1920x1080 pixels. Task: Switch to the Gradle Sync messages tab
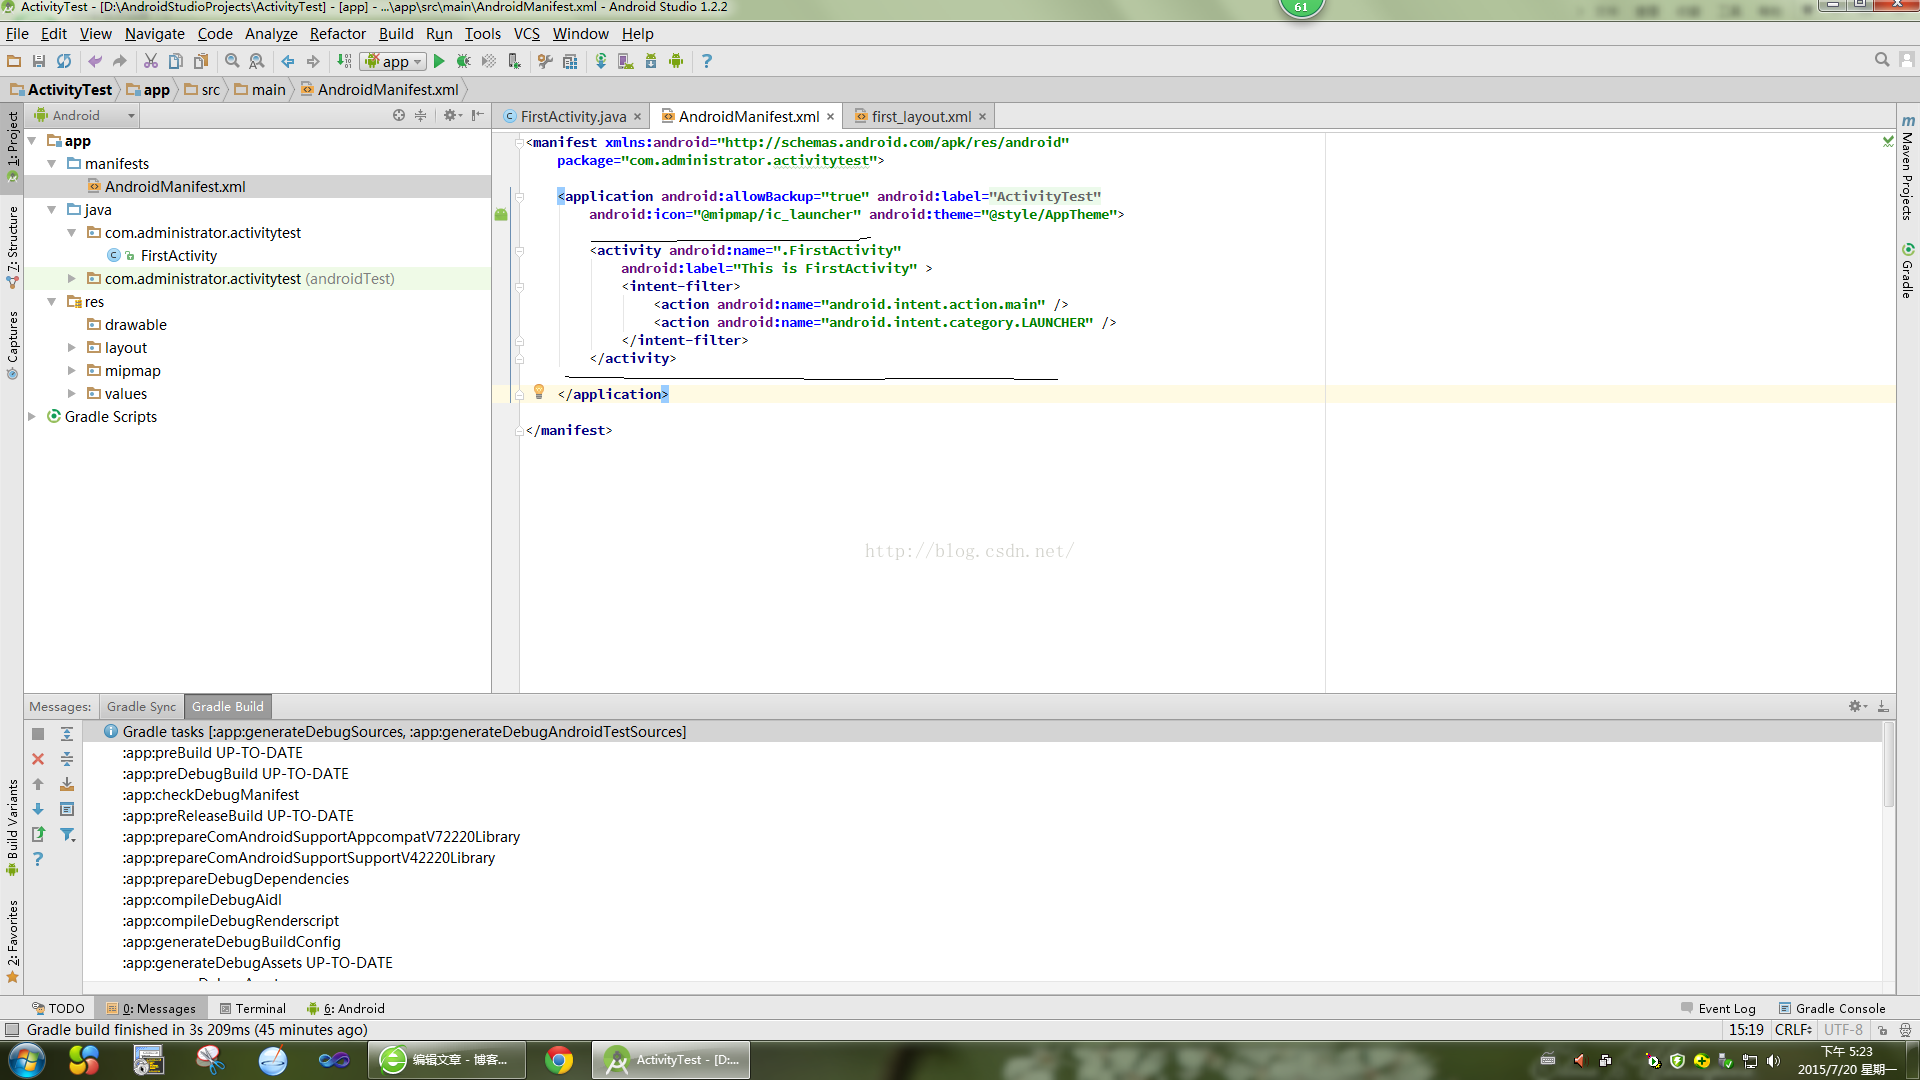[x=141, y=706]
